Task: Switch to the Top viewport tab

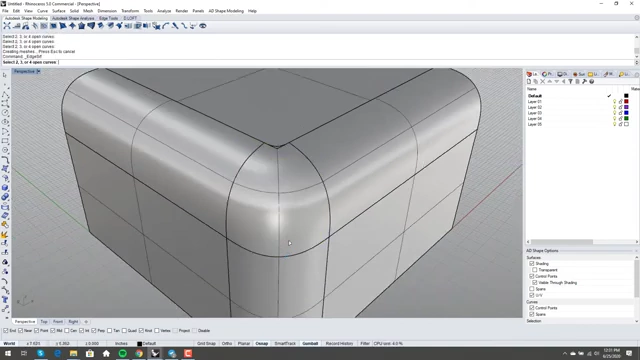Action: pos(44,322)
